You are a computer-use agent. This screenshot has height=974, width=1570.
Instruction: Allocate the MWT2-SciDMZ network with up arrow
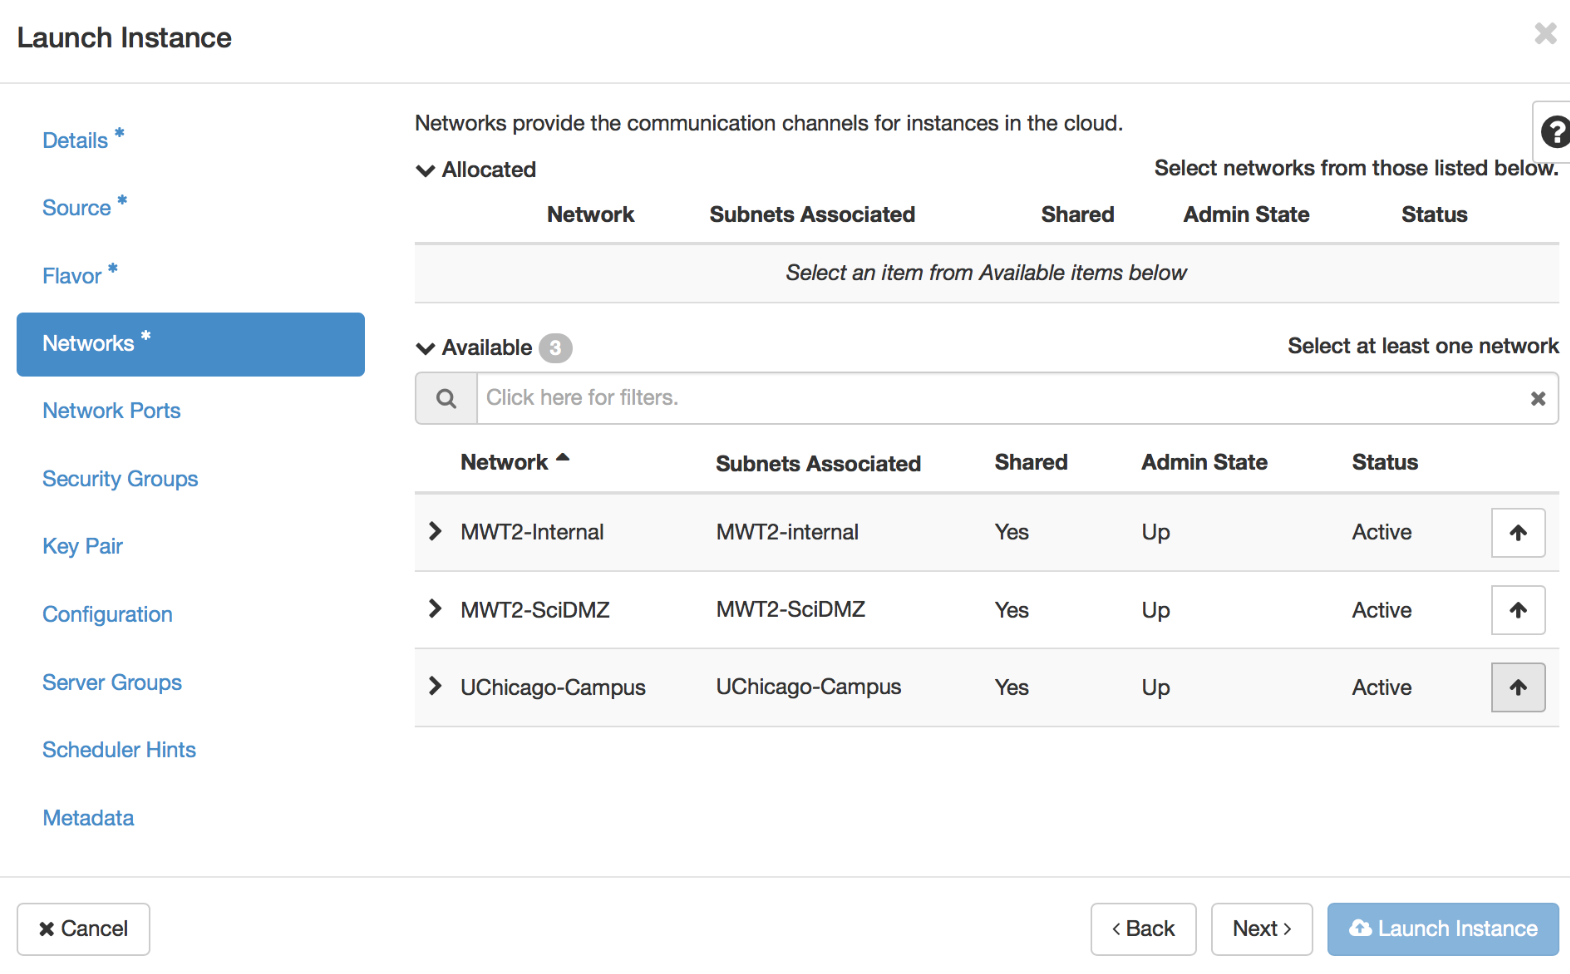1517,610
